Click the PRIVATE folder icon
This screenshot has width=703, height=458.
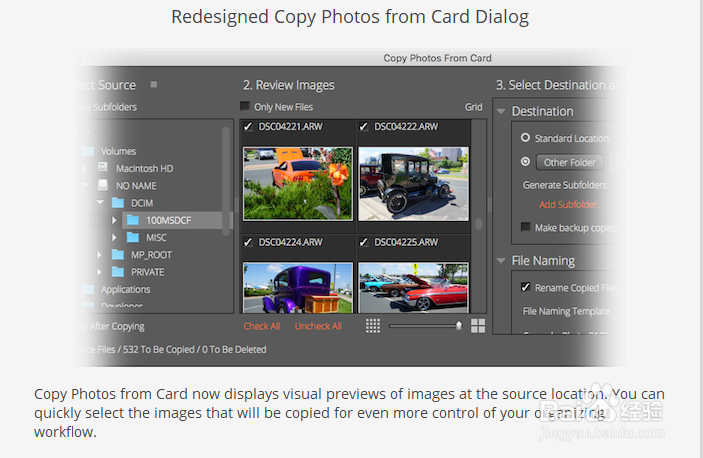click(x=118, y=272)
